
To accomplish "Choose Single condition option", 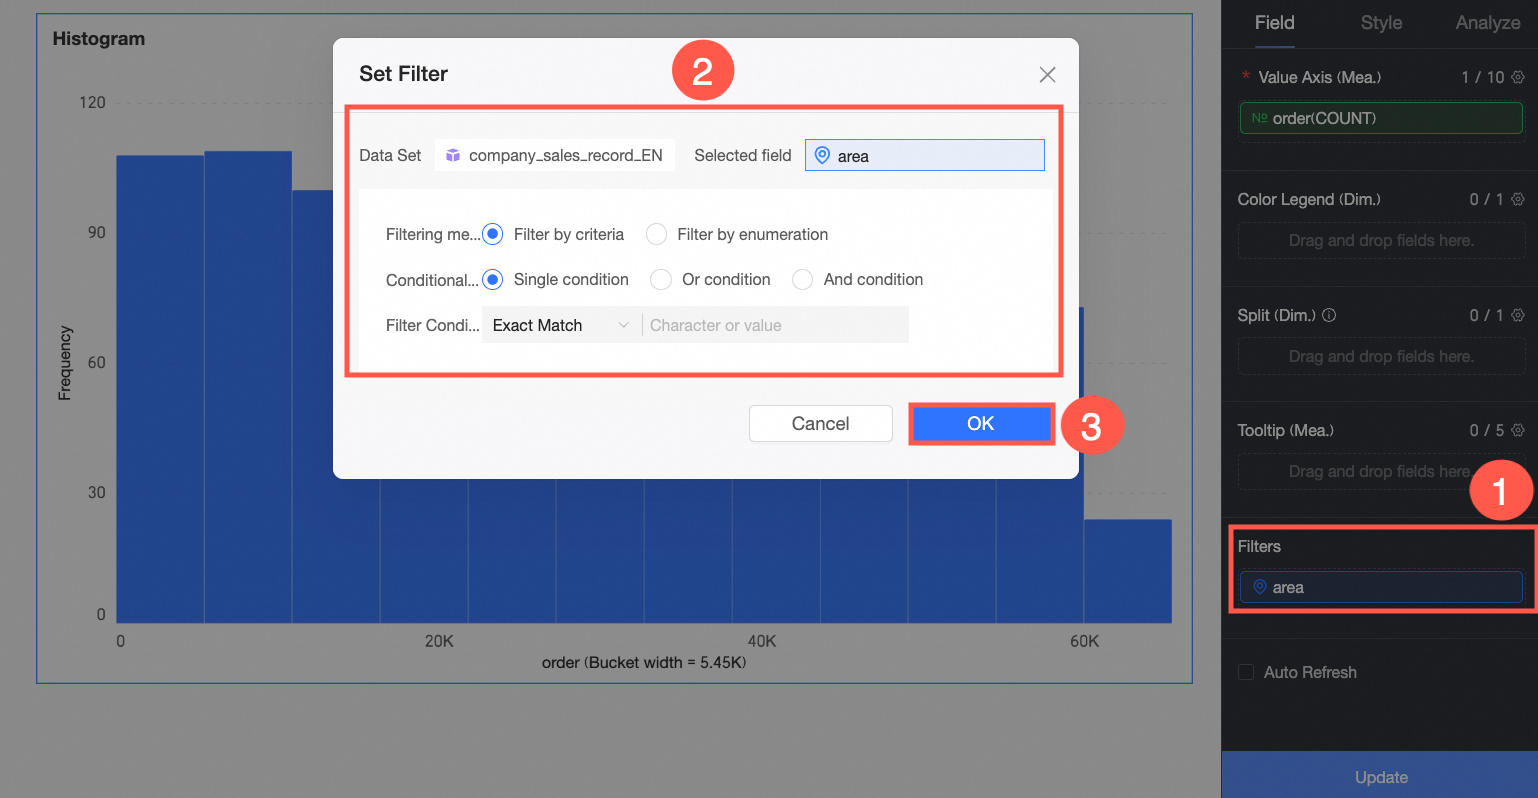I will click(492, 279).
